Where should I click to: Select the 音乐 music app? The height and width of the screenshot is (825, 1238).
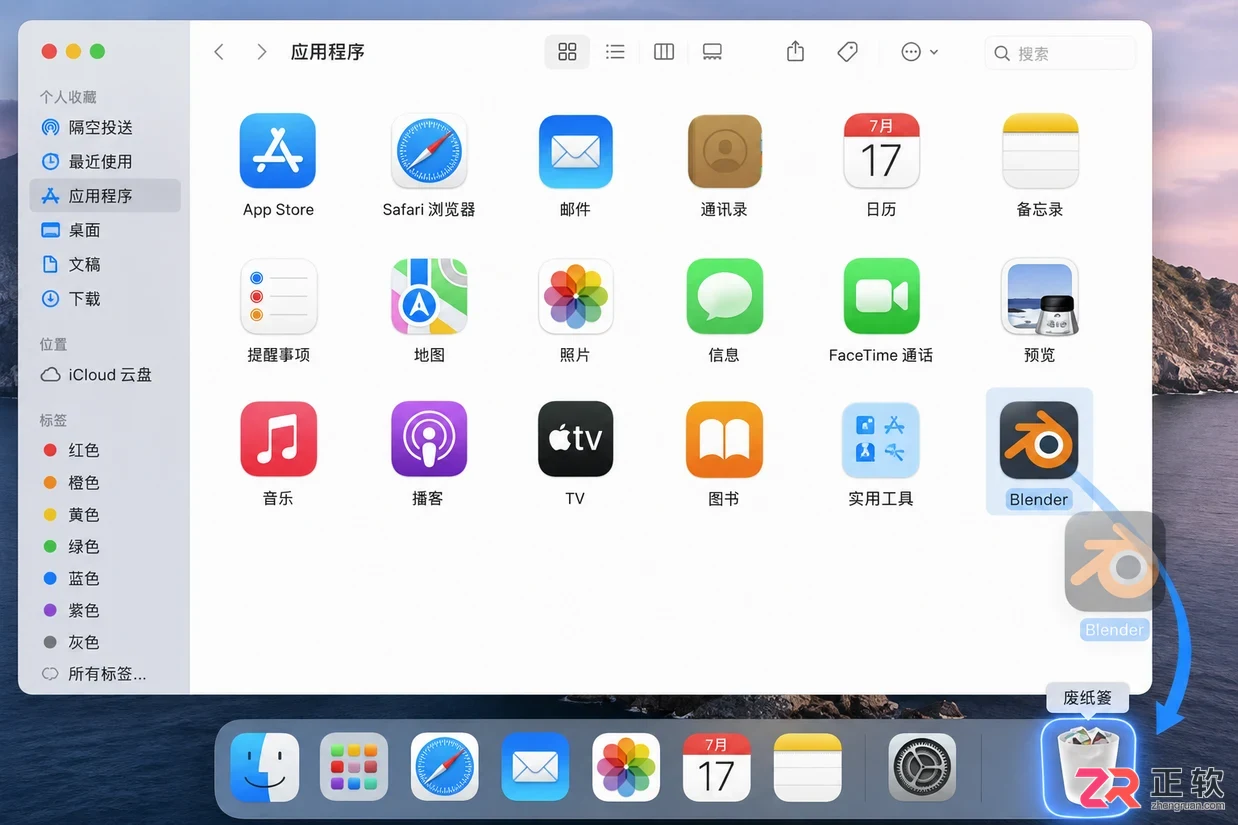tap(278, 439)
